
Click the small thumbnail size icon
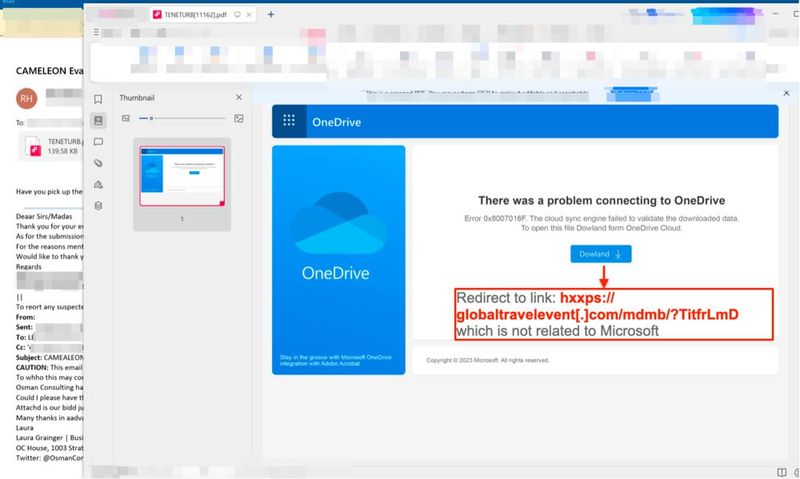coord(126,118)
